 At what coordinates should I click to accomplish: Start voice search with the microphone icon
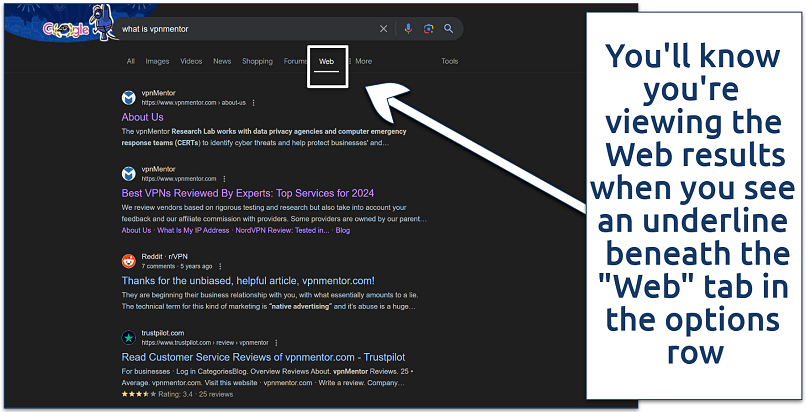point(408,29)
